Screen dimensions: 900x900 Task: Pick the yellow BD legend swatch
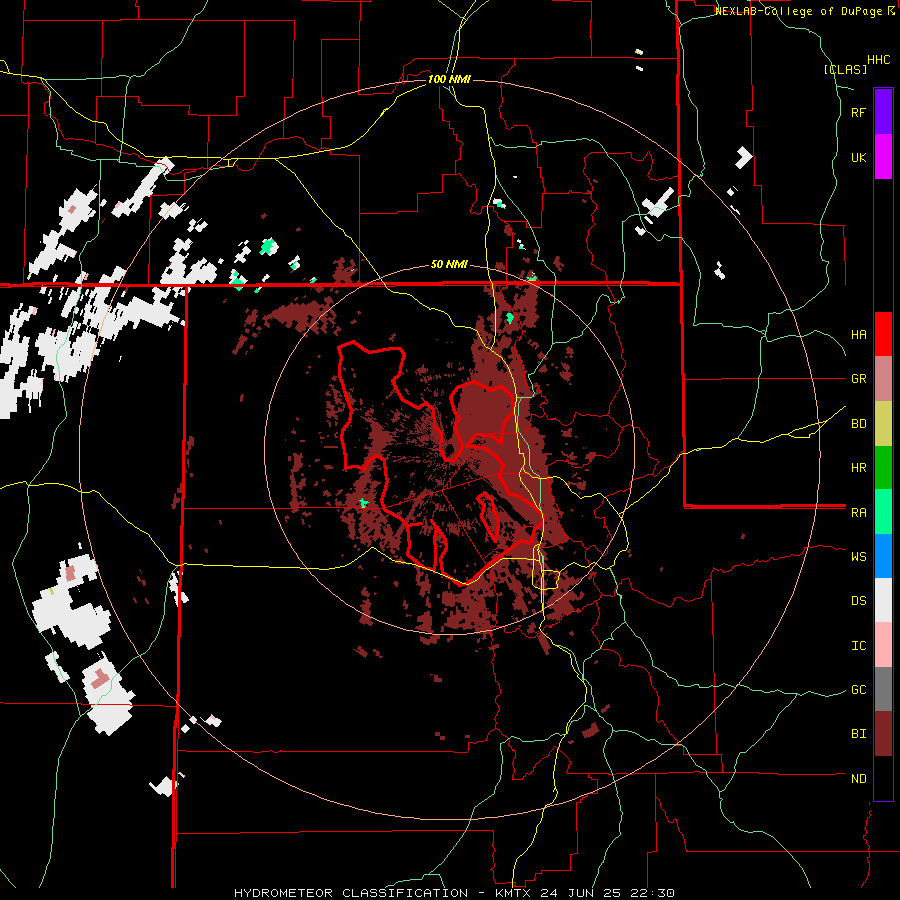(x=883, y=423)
